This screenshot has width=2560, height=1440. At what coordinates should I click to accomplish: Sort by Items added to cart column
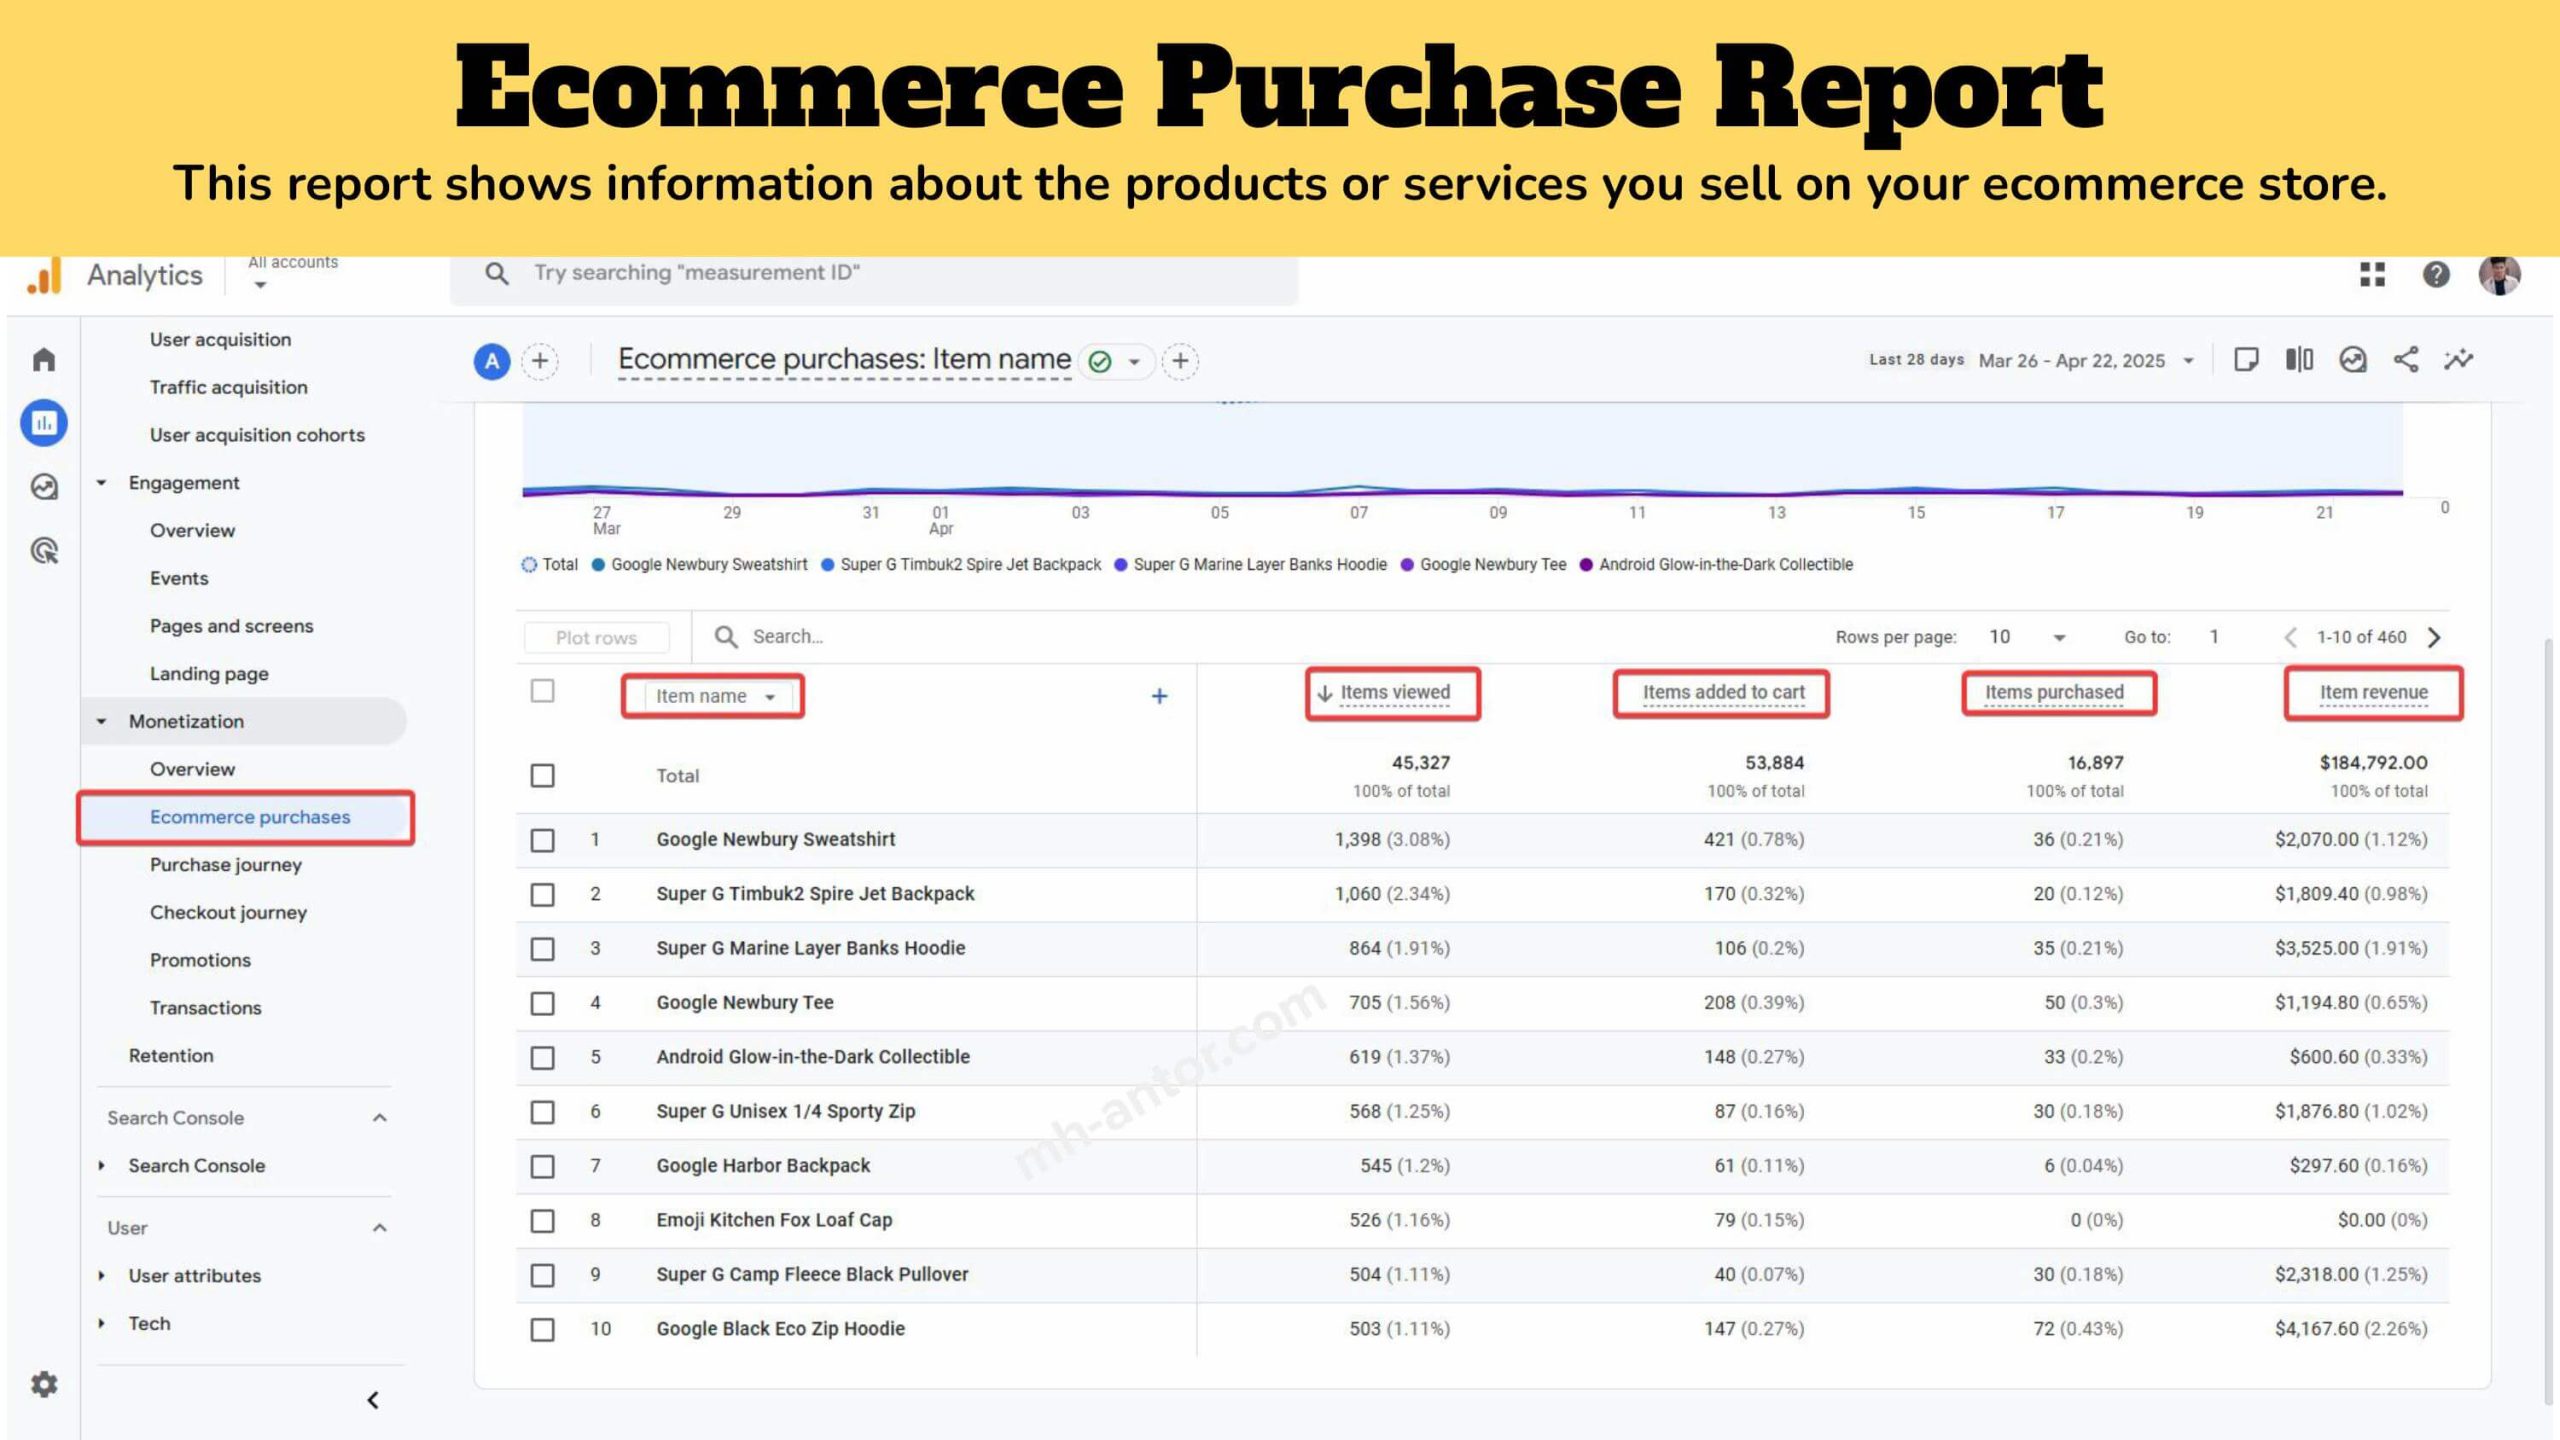click(1724, 693)
